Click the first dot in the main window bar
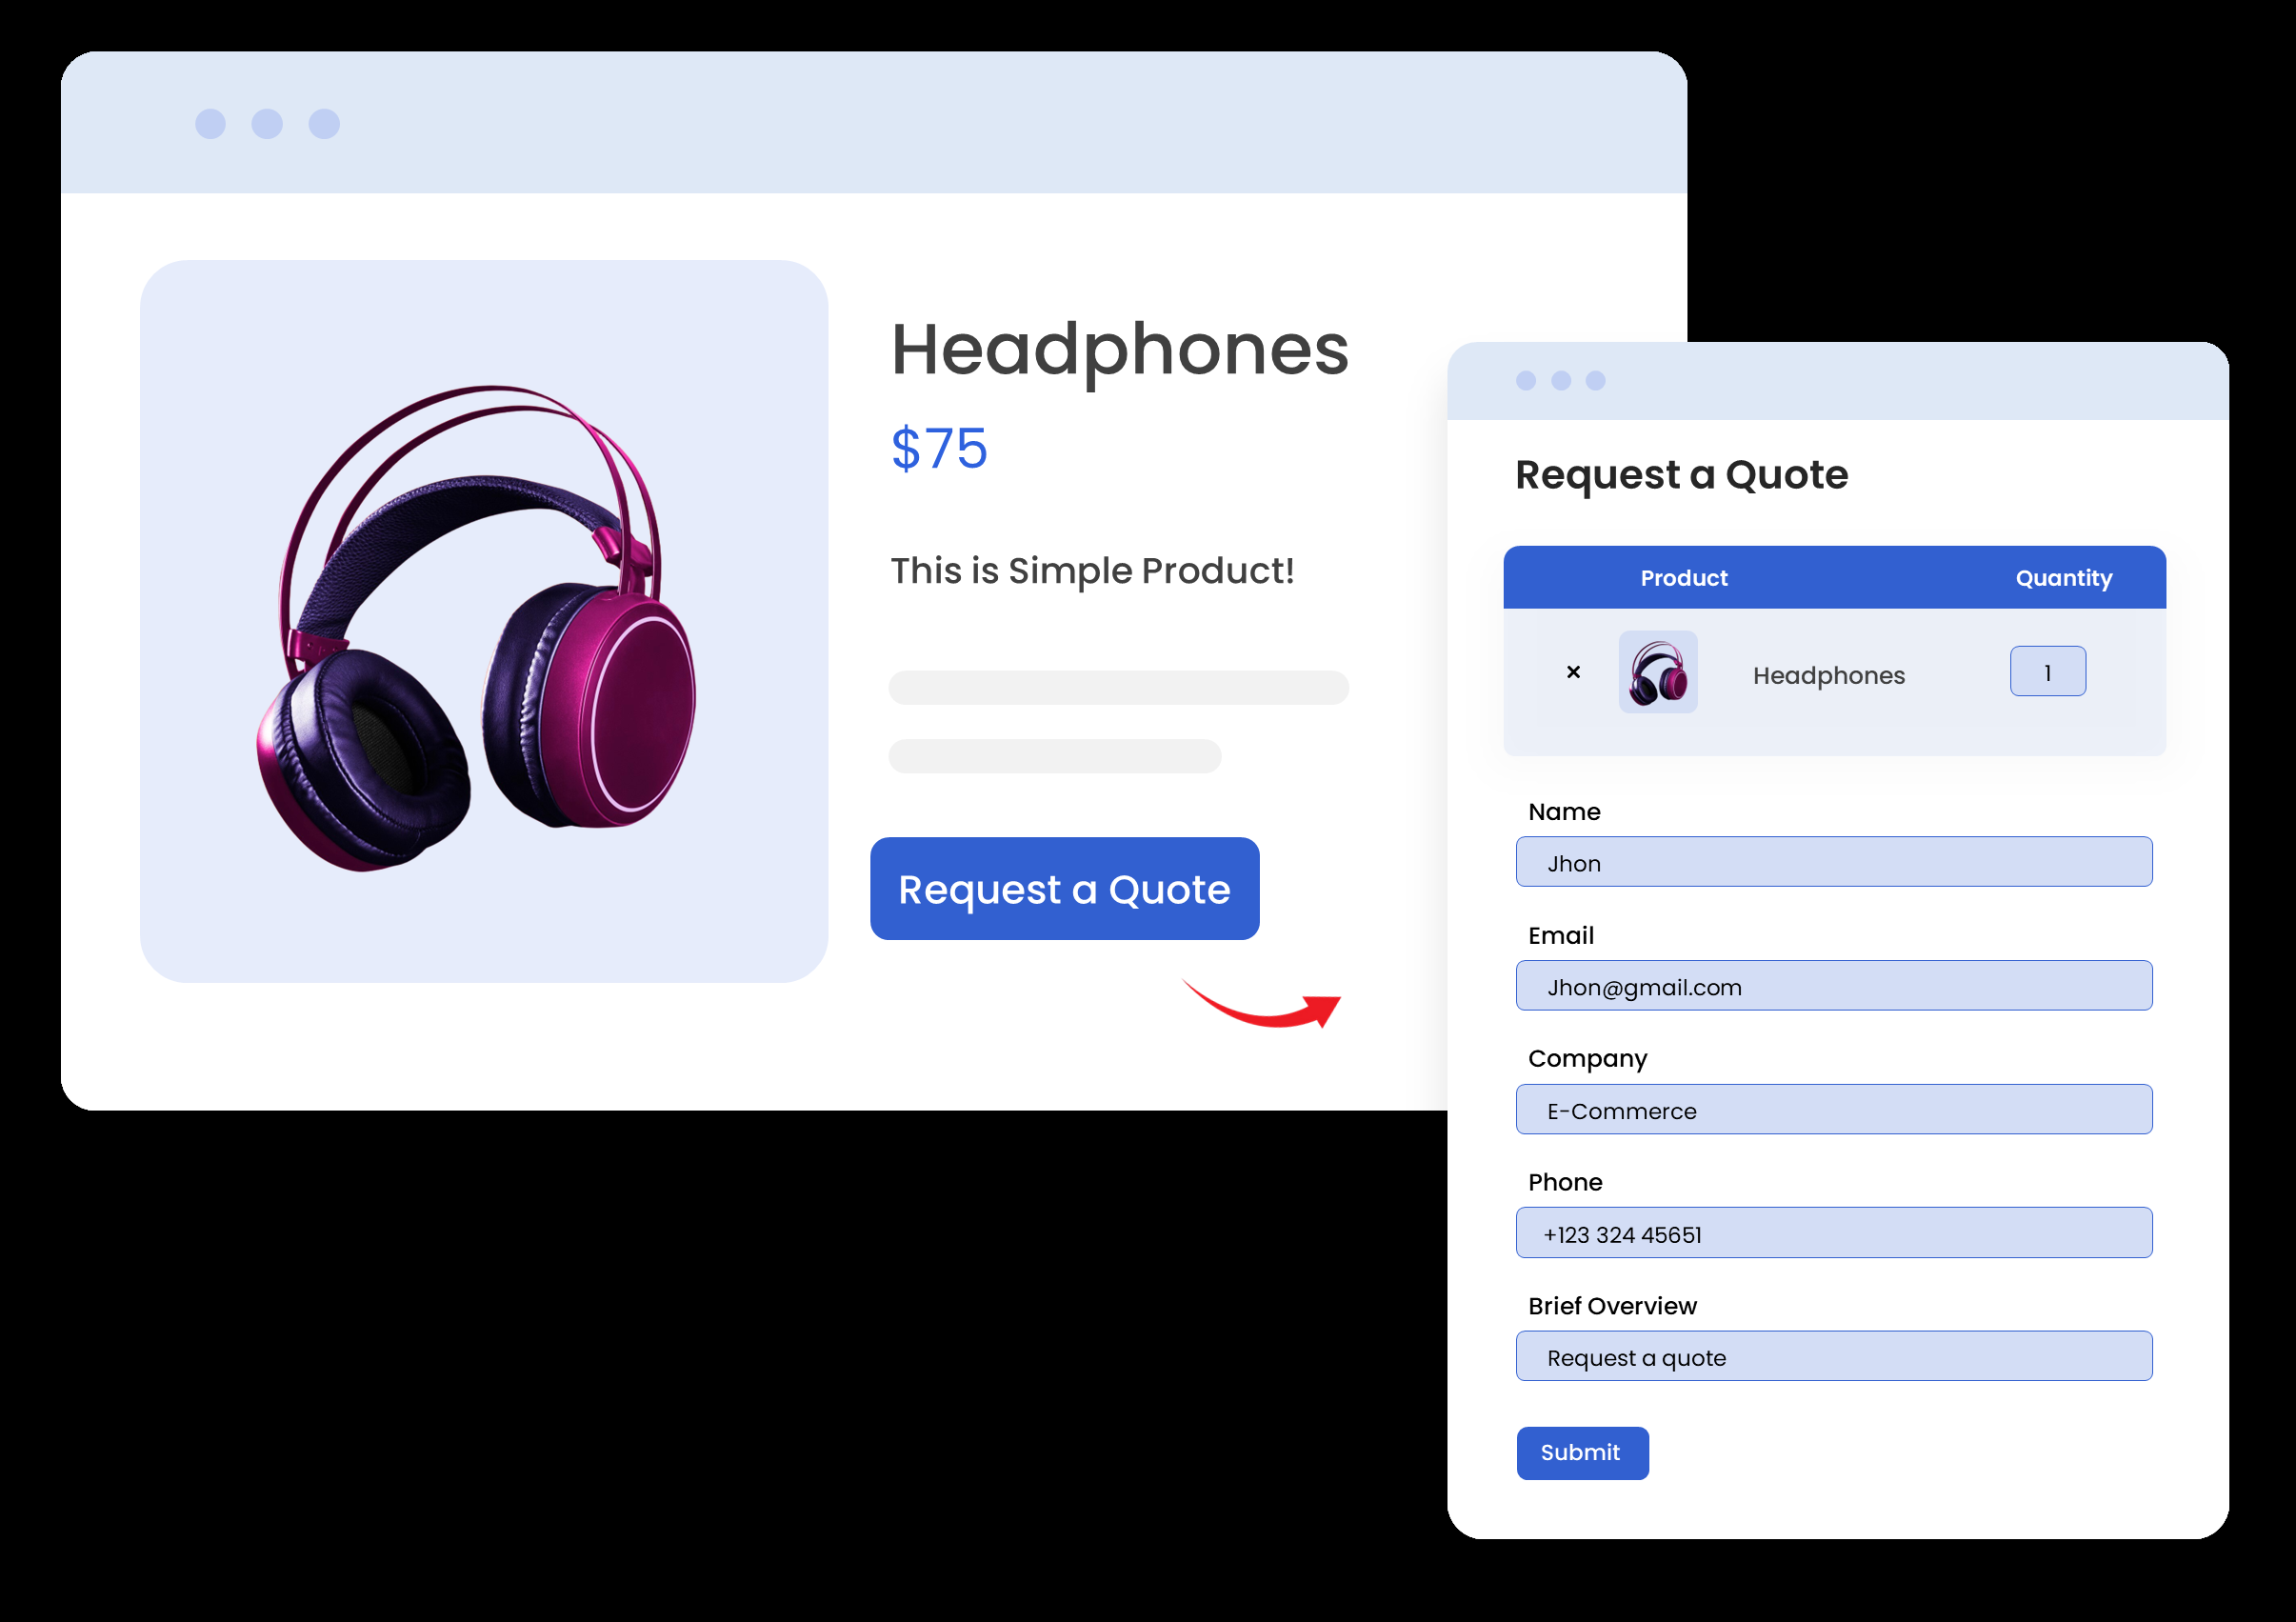The image size is (2296, 1622). point(210,124)
